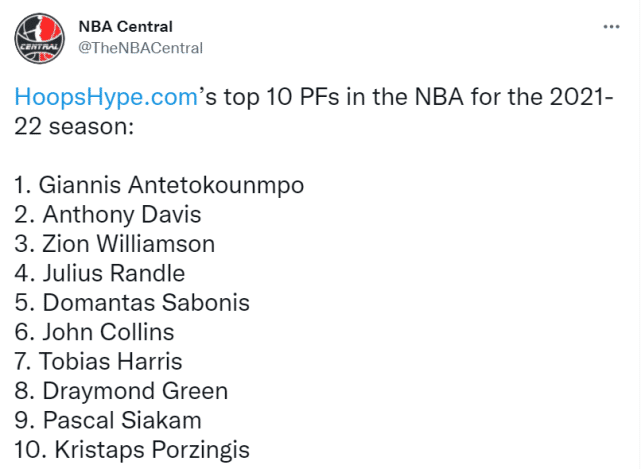Select Pascal Siakam in the ranking

108,420
